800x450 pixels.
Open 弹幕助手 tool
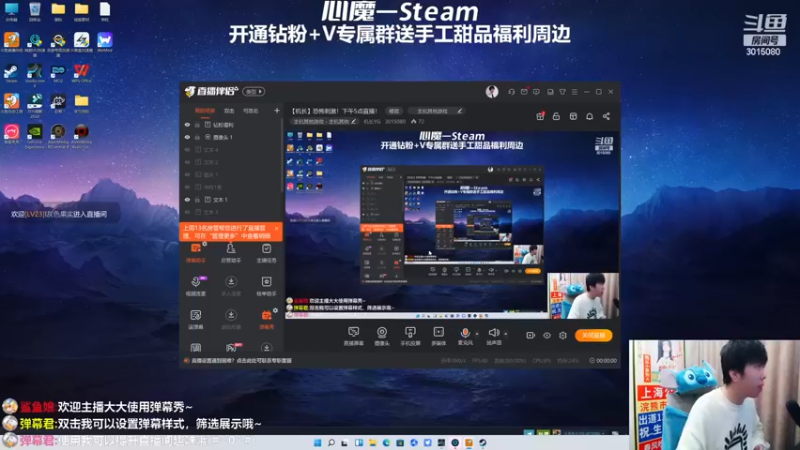(x=196, y=253)
